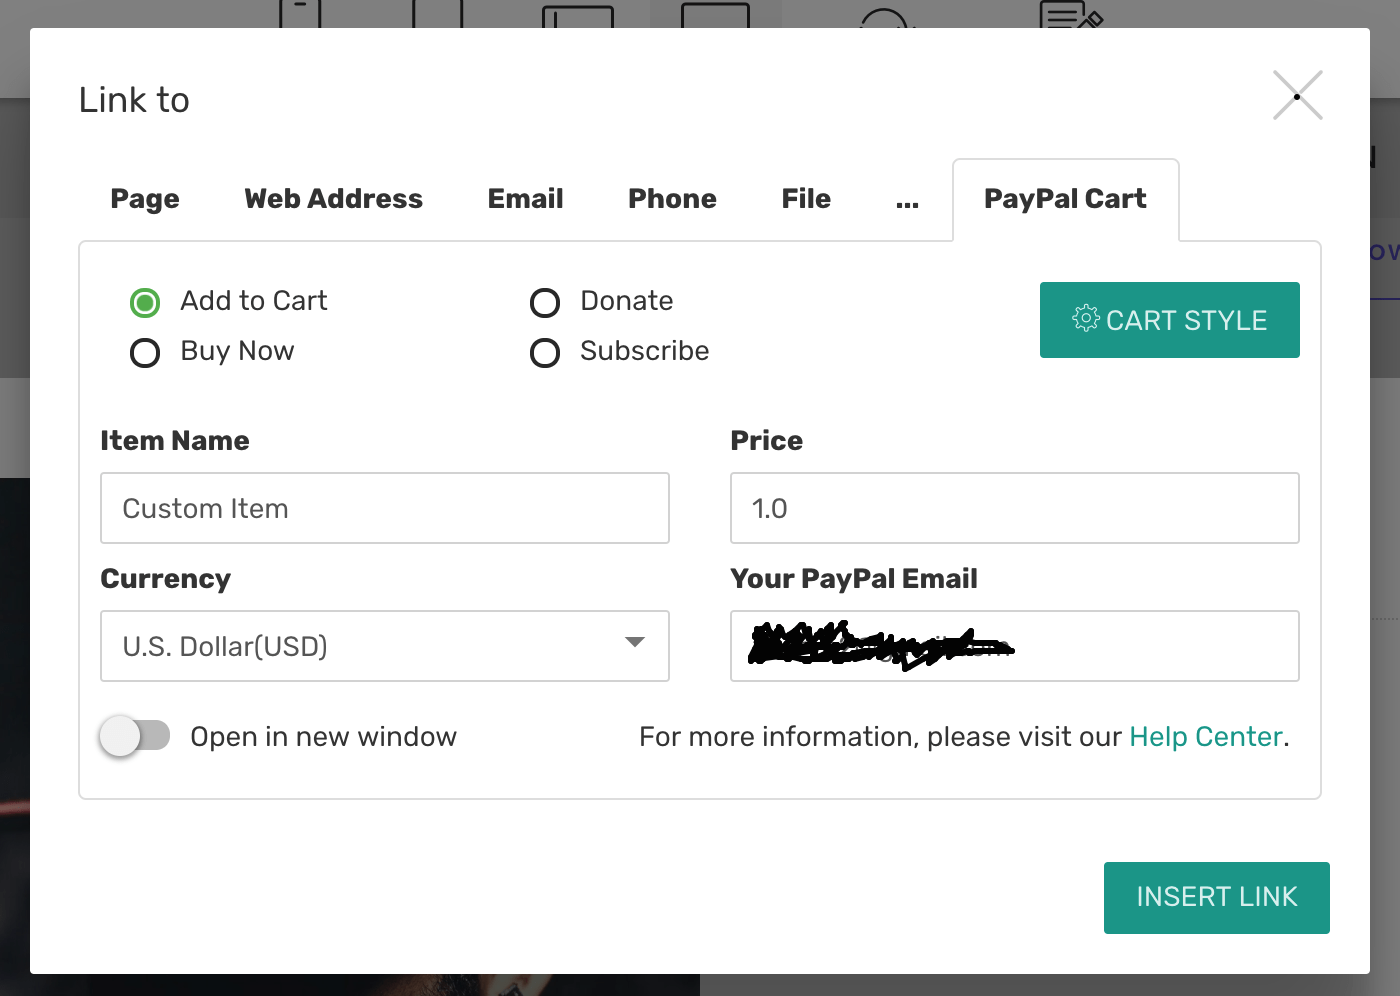Select the Donate option
Screen dimensions: 1400x996
[545, 302]
